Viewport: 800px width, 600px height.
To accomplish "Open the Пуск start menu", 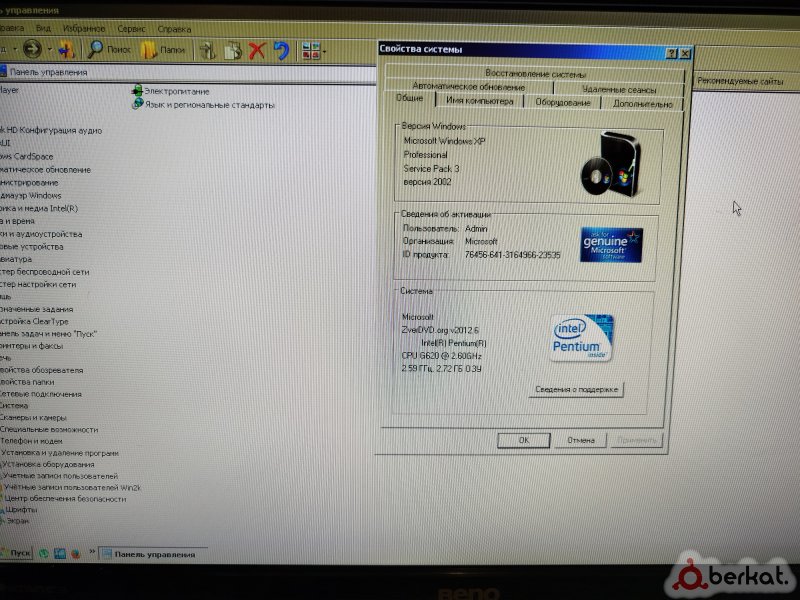I will [16, 553].
